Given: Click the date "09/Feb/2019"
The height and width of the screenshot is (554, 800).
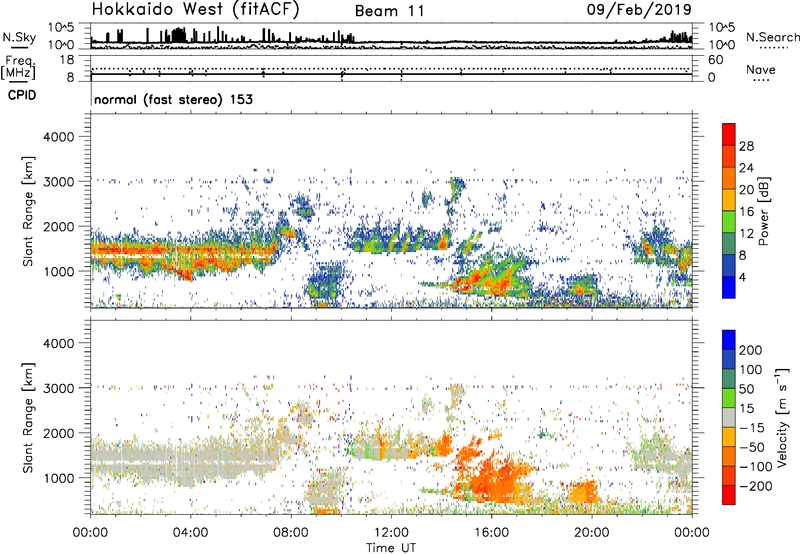Looking at the screenshot, I should pyautogui.click(x=639, y=9).
